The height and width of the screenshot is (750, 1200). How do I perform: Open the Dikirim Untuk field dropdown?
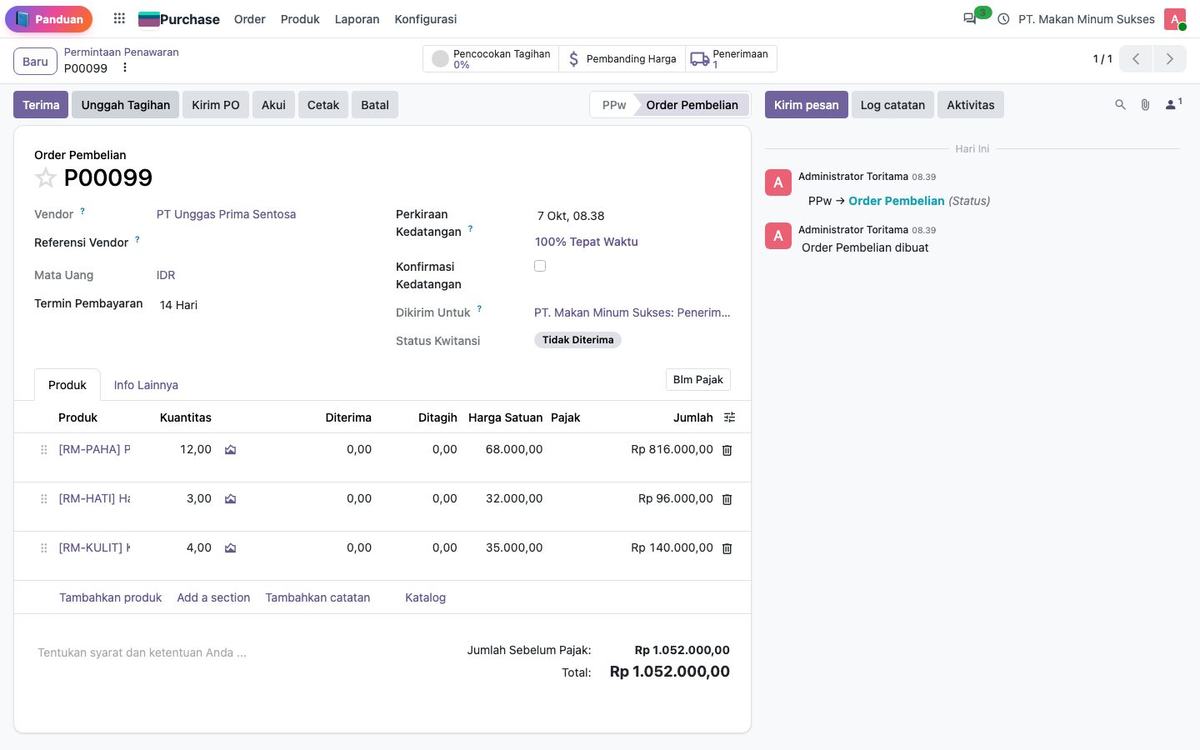pyautogui.click(x=633, y=313)
